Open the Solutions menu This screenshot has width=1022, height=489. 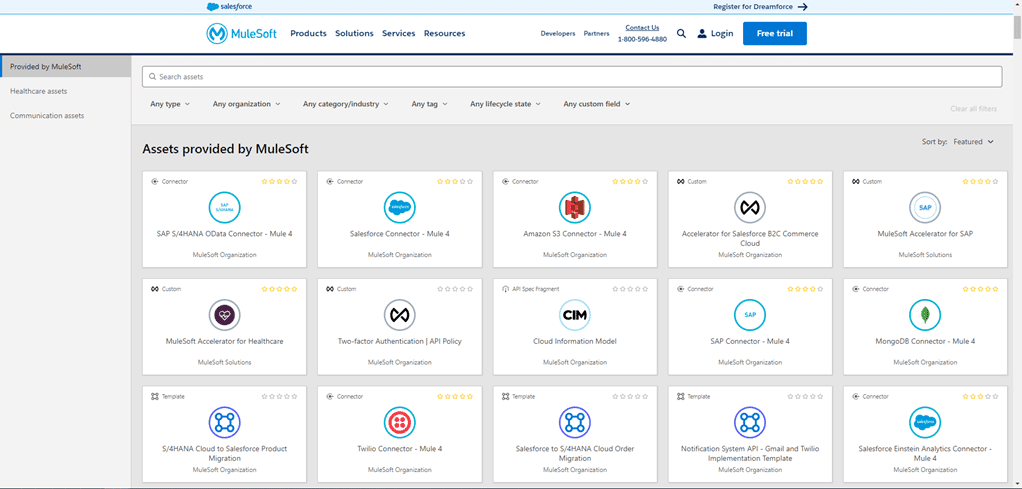(x=355, y=33)
